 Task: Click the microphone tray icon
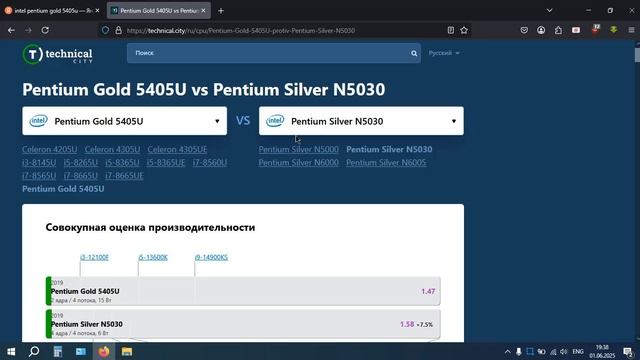[x=518, y=351]
